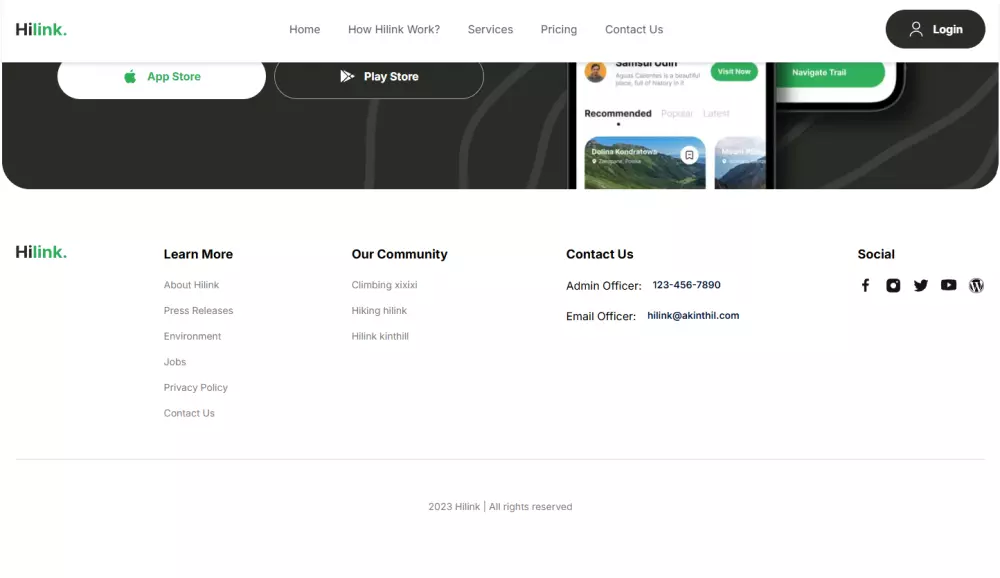Click Contact Us footer heading
Screen dimensions: 1000x578
[x=599, y=254]
